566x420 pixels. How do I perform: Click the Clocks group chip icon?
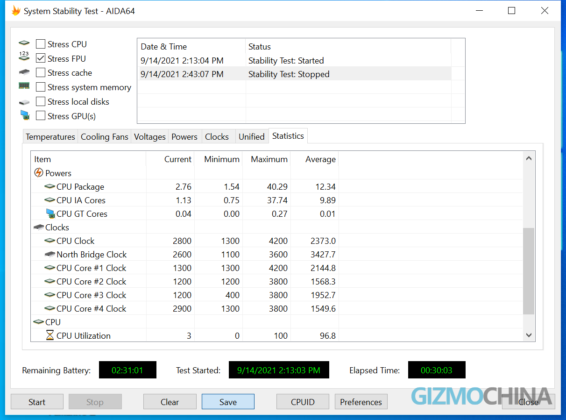tap(39, 227)
